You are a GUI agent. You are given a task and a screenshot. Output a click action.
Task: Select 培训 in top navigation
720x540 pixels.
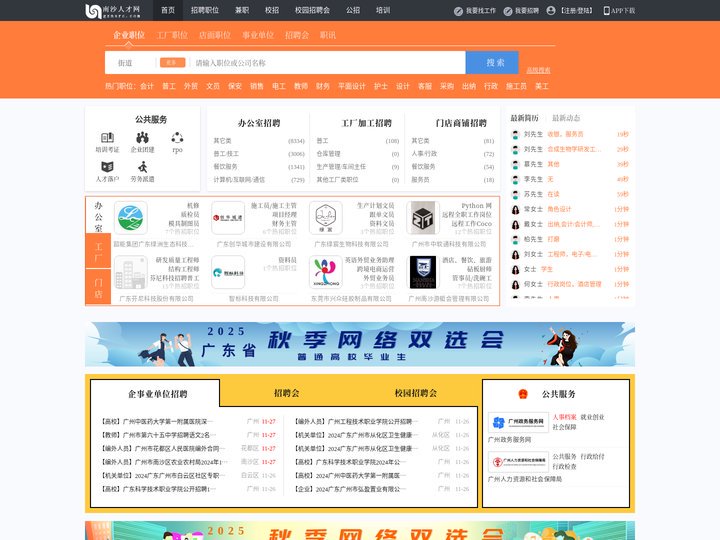tap(383, 10)
